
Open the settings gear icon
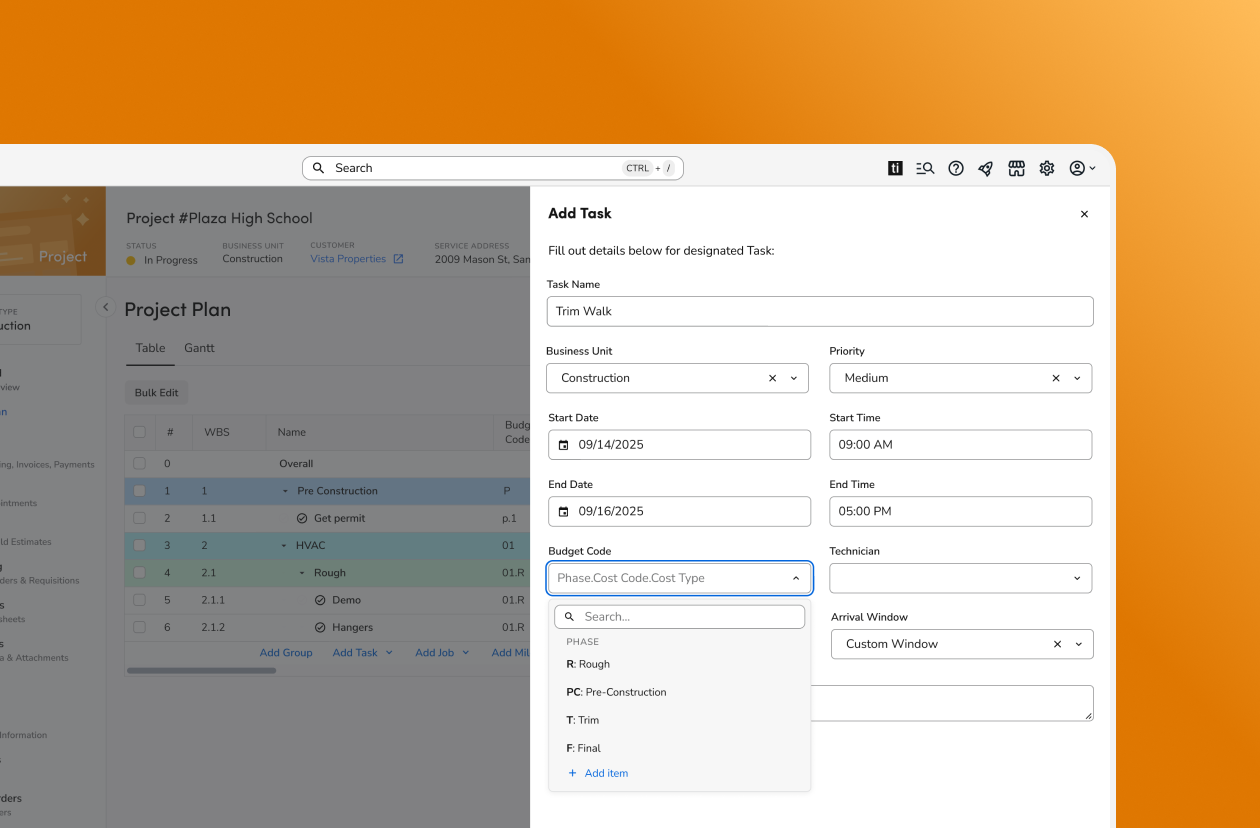1047,168
